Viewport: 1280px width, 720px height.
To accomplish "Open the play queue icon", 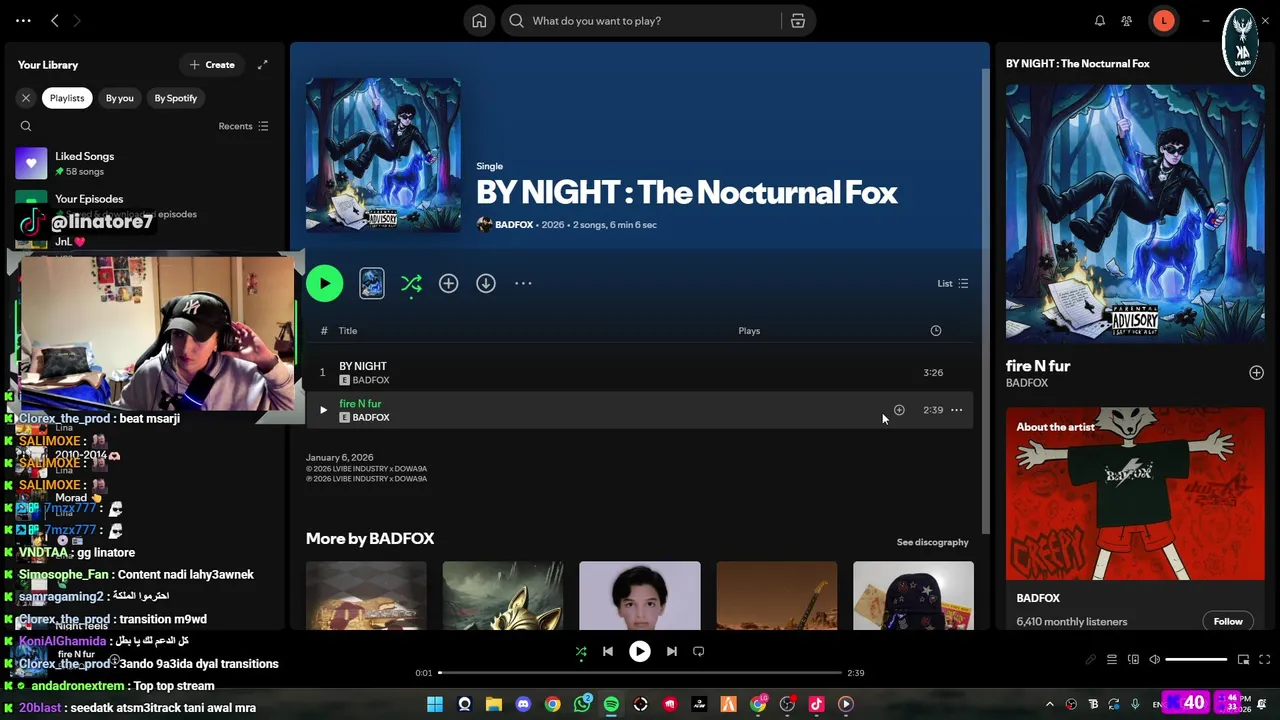I will pos(1111,660).
